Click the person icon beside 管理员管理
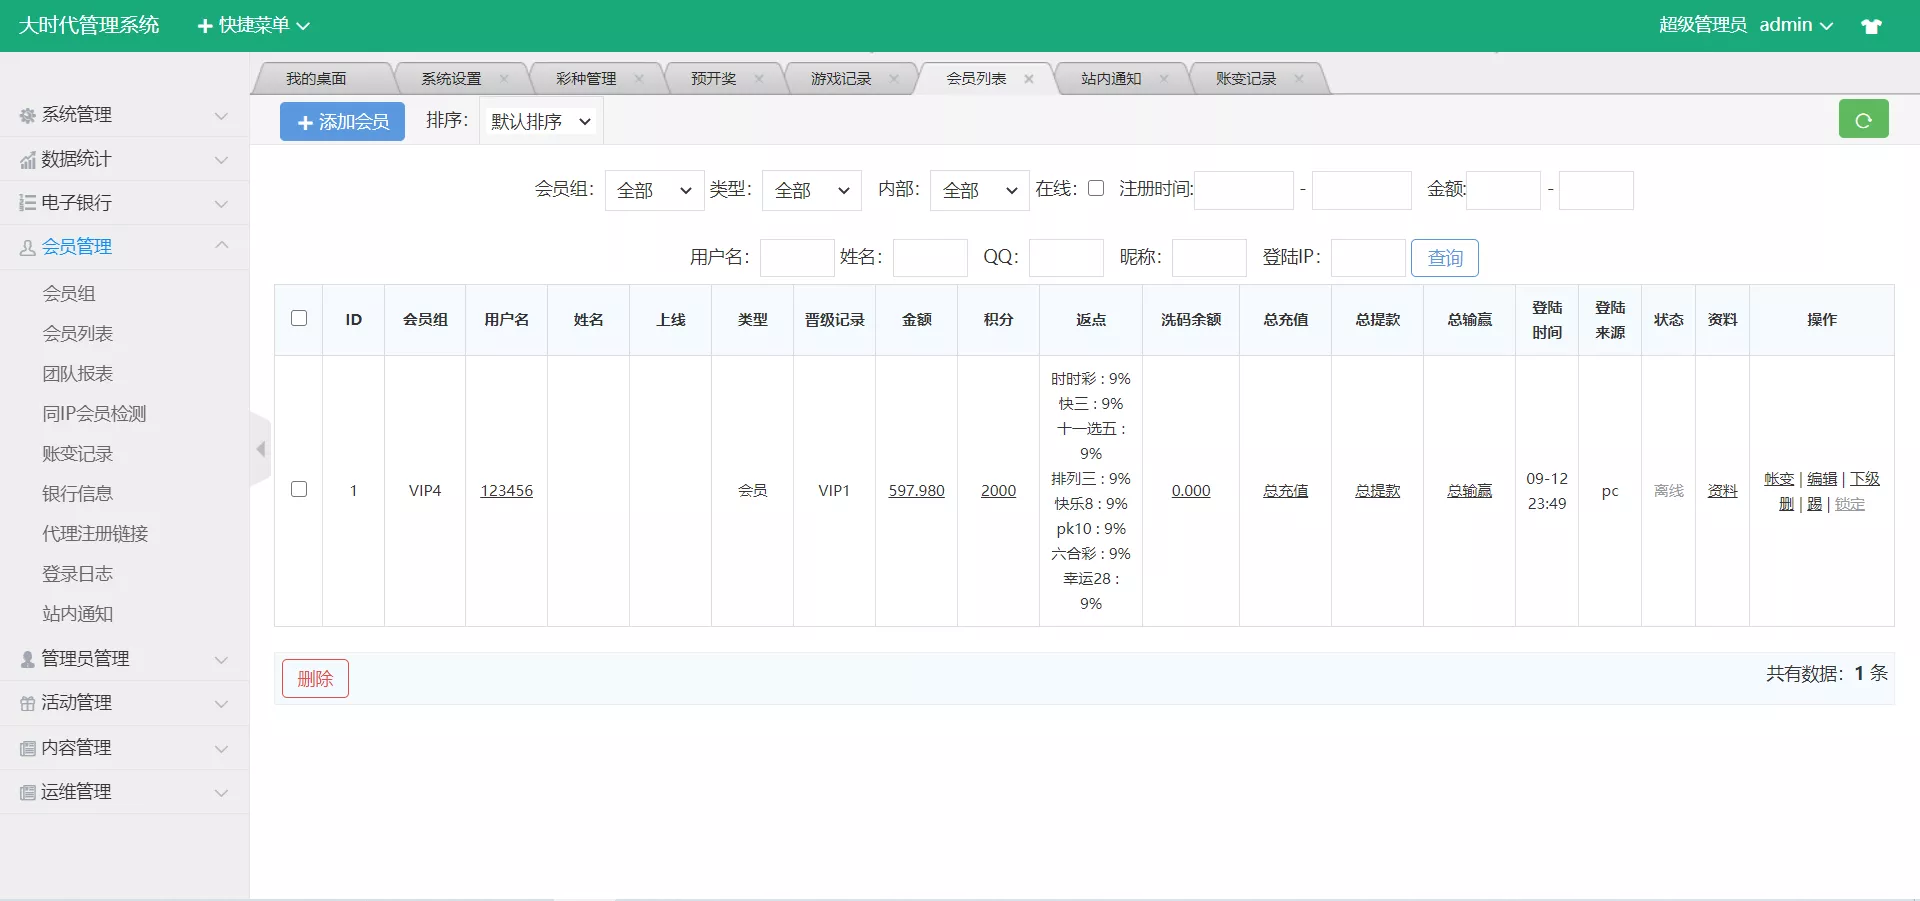This screenshot has width=1920, height=901. [x=26, y=658]
